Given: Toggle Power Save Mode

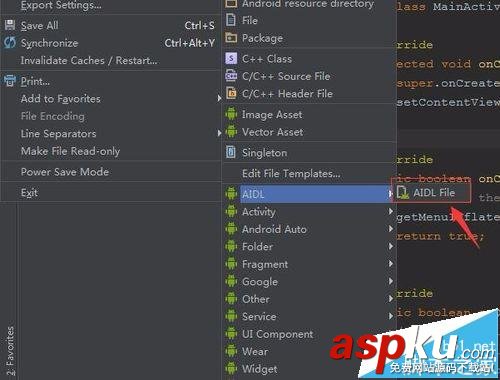Looking at the screenshot, I should 110,172.
